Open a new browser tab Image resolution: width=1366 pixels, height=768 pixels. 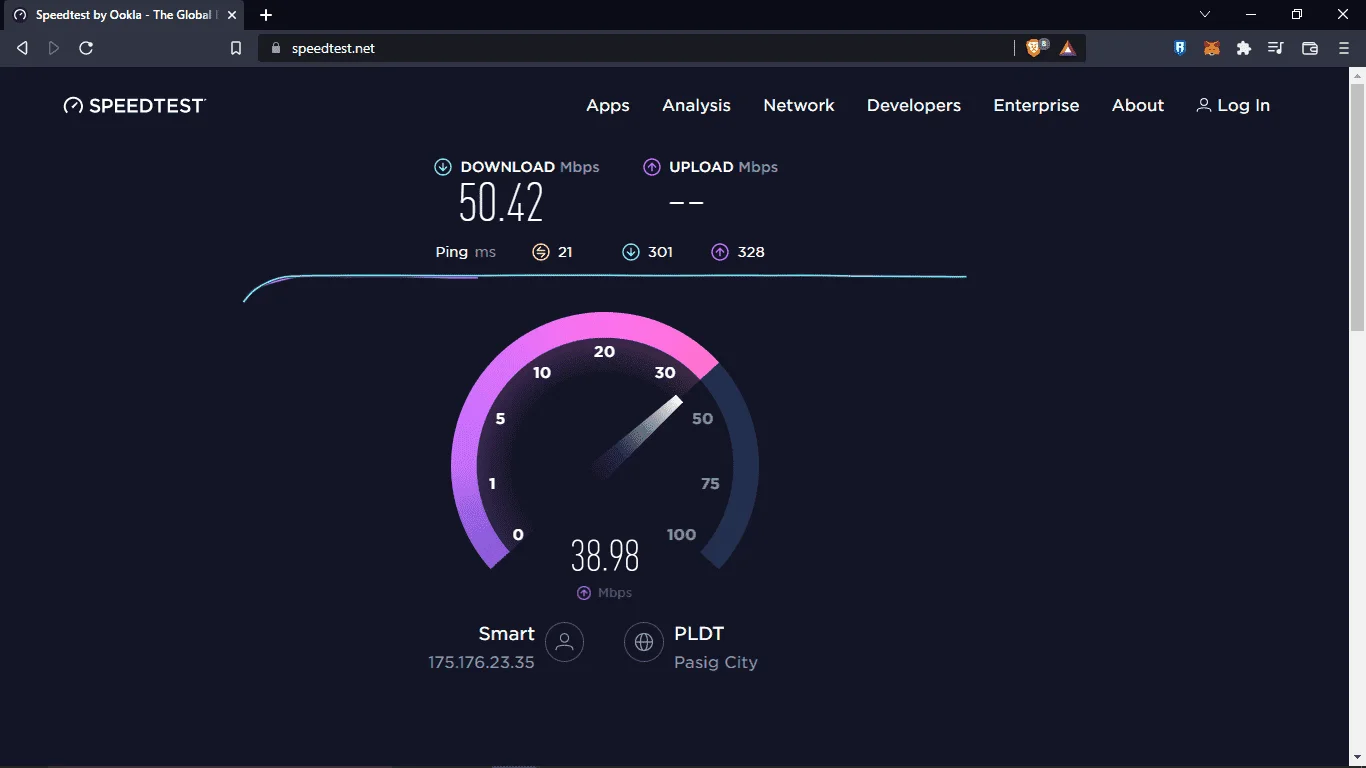tap(266, 15)
